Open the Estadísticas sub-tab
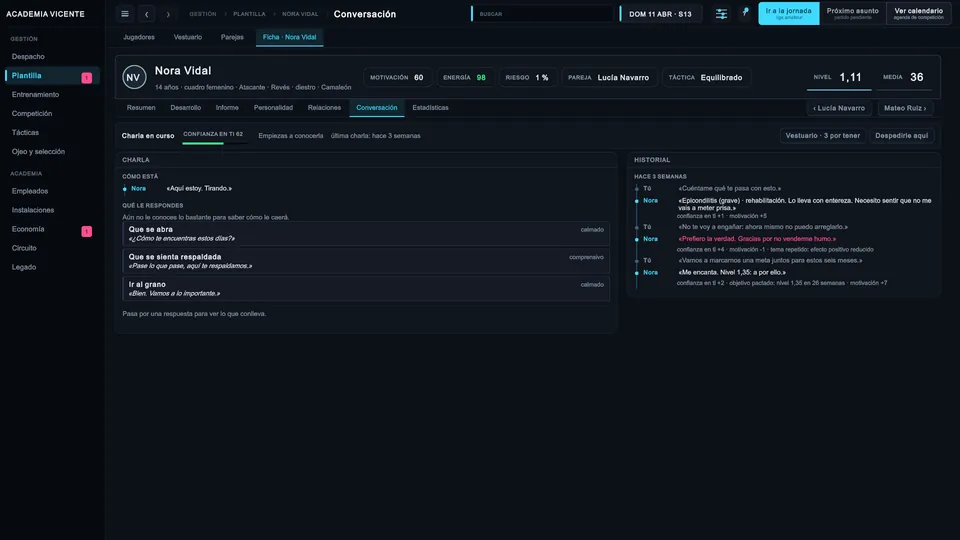960x540 pixels. click(430, 108)
